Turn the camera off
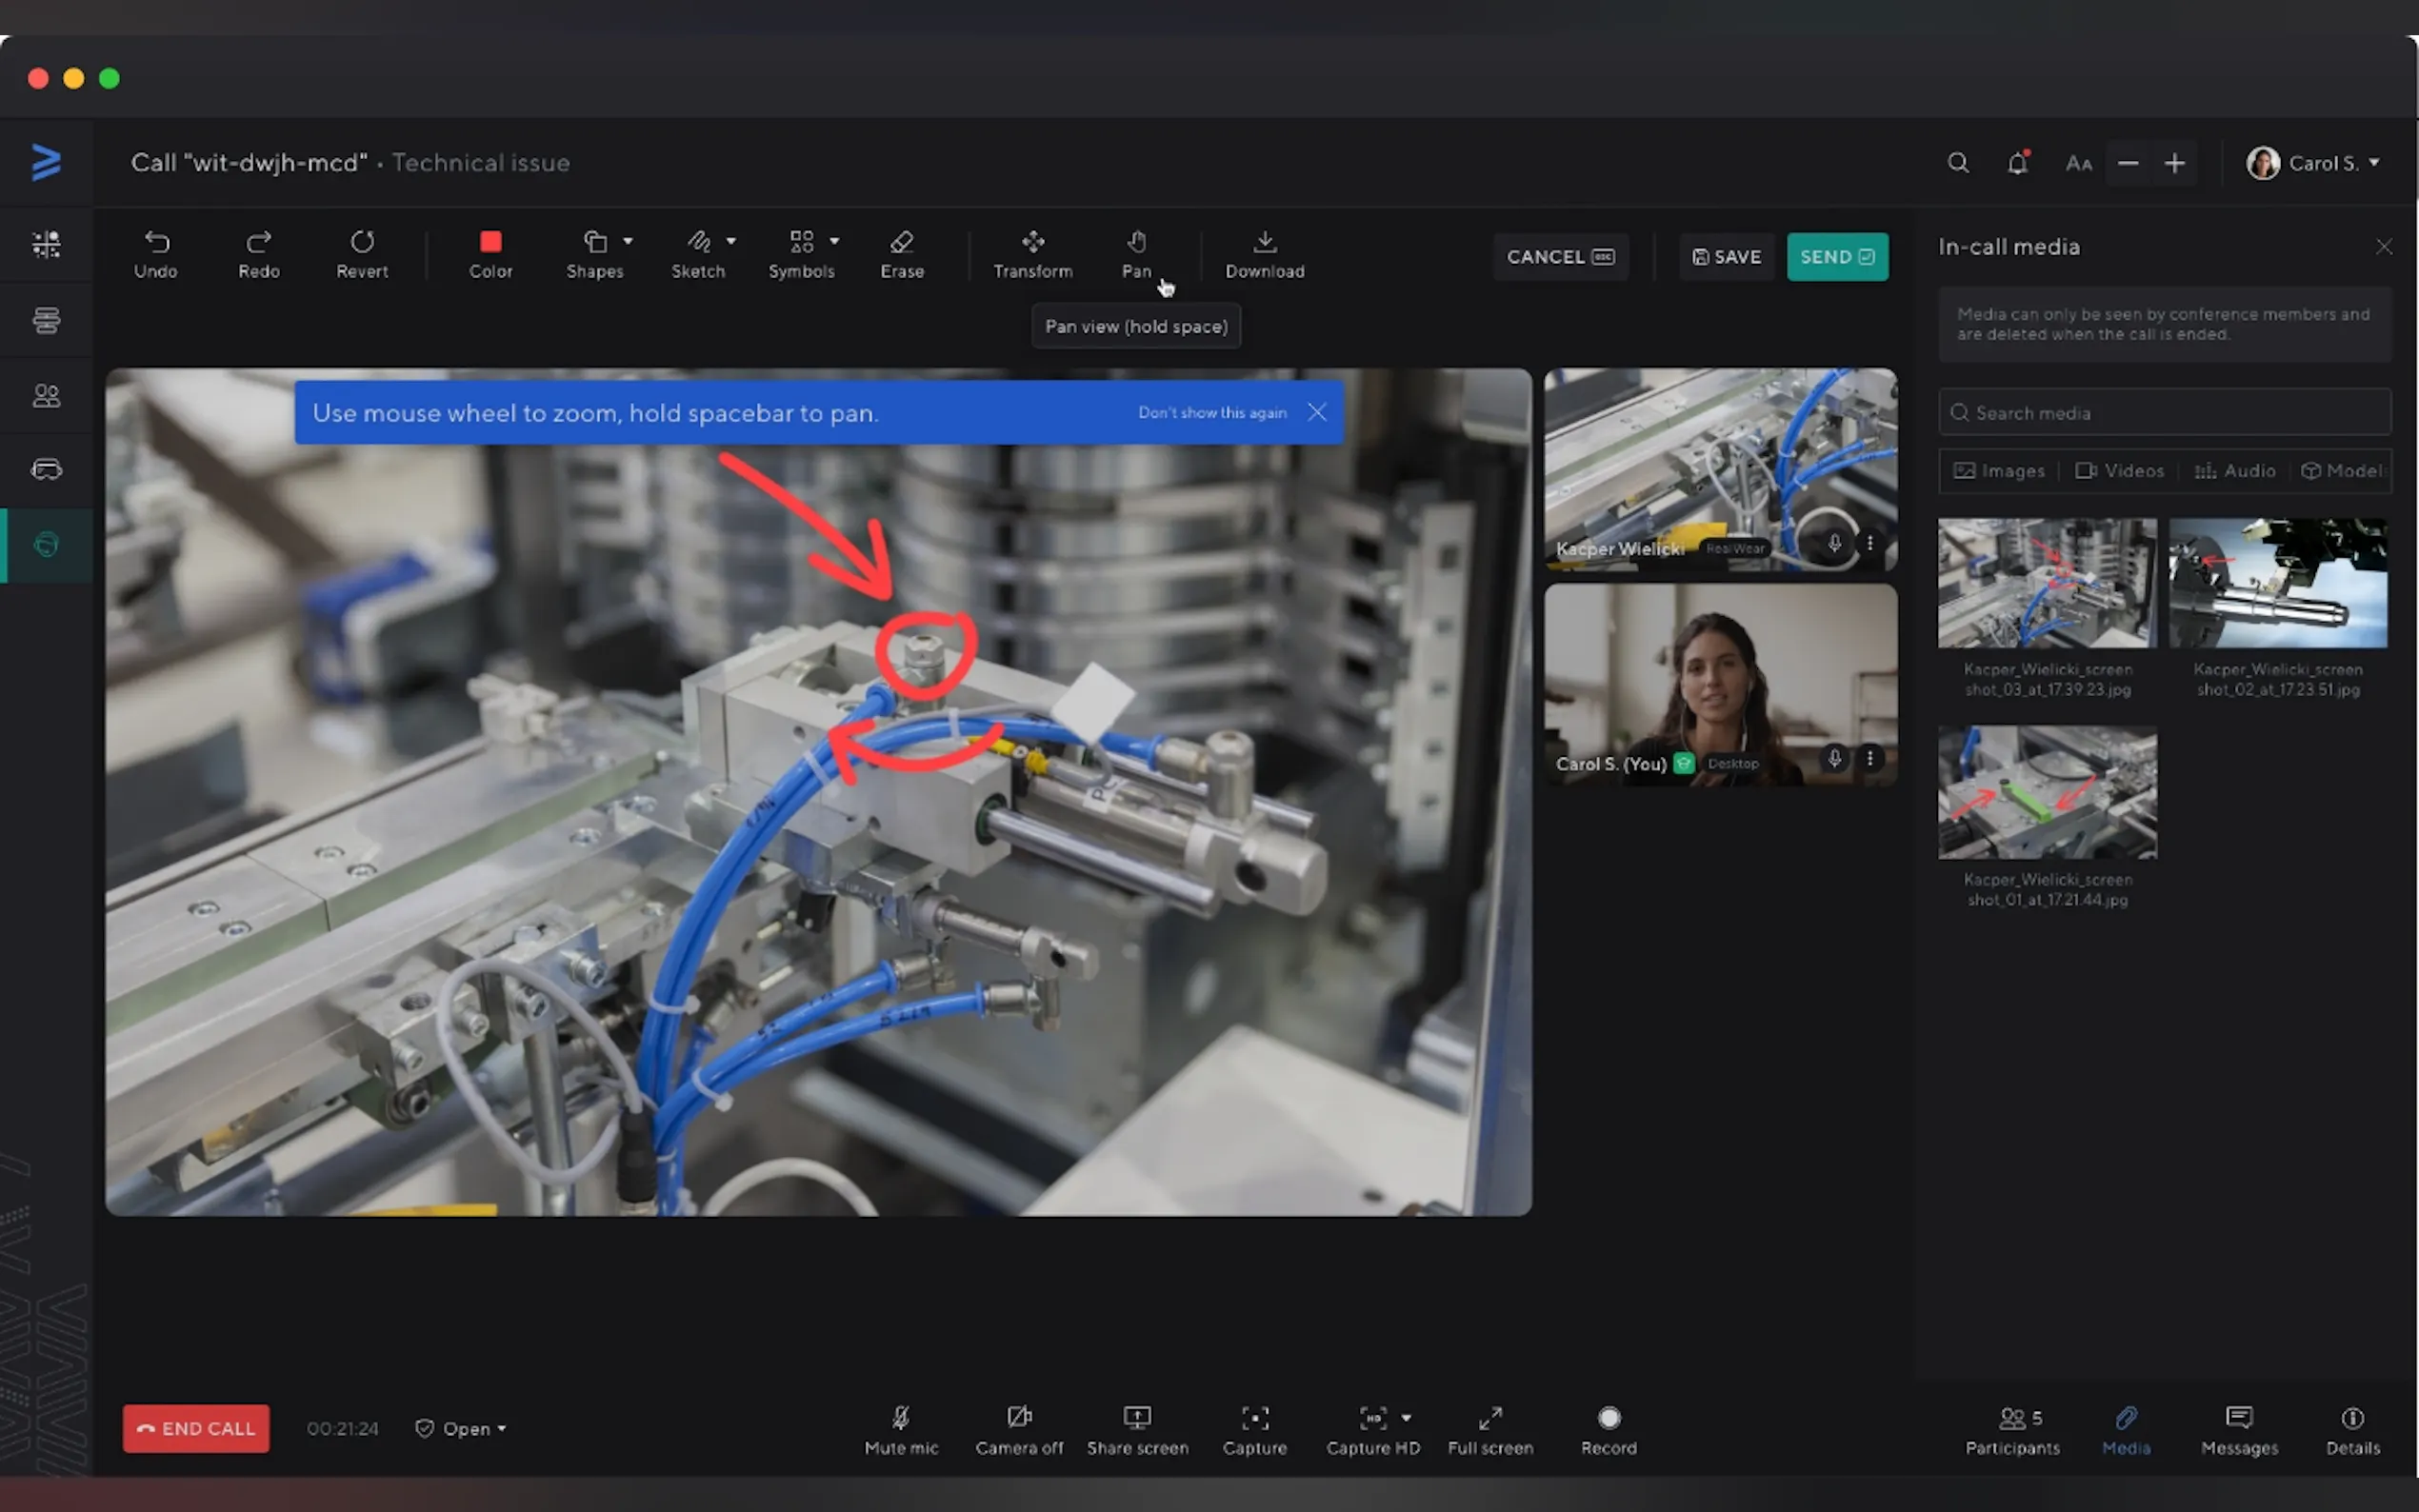Viewport: 2419px width, 1512px height. tap(1018, 1418)
